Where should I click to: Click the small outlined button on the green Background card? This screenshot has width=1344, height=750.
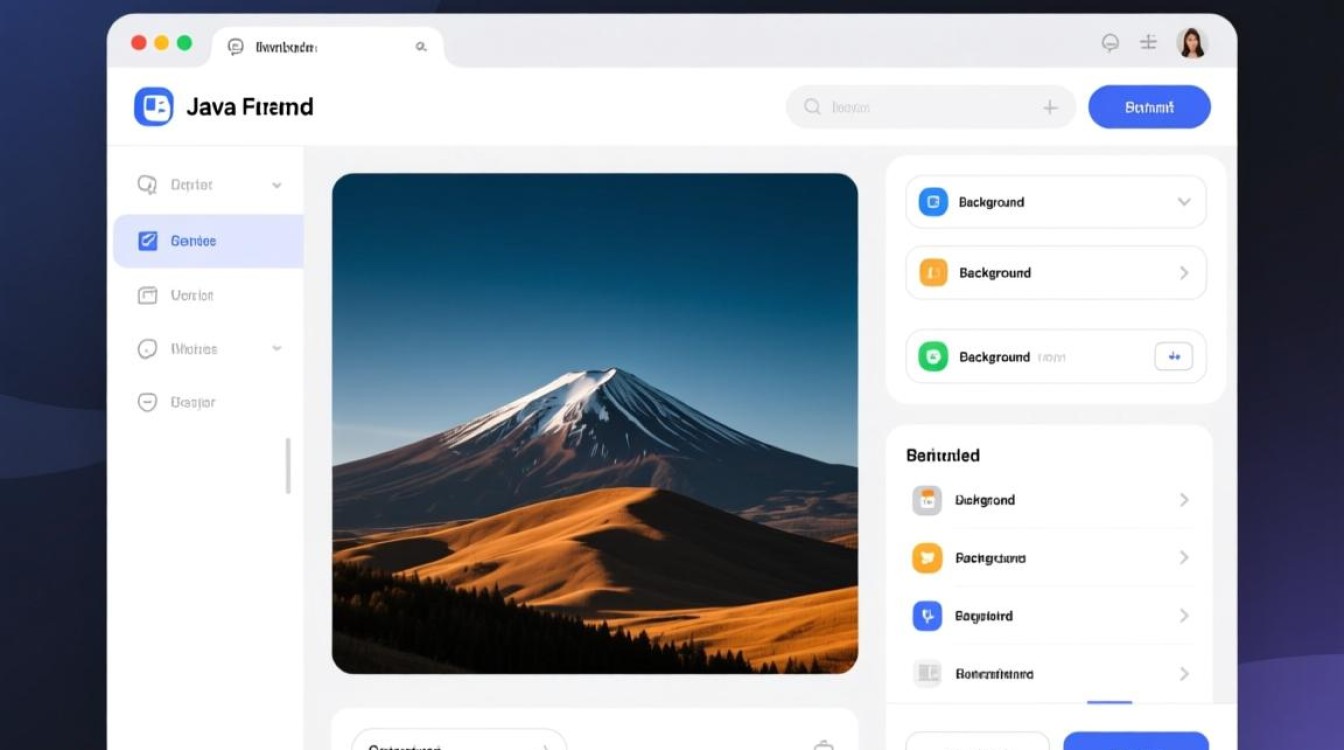pos(1173,356)
